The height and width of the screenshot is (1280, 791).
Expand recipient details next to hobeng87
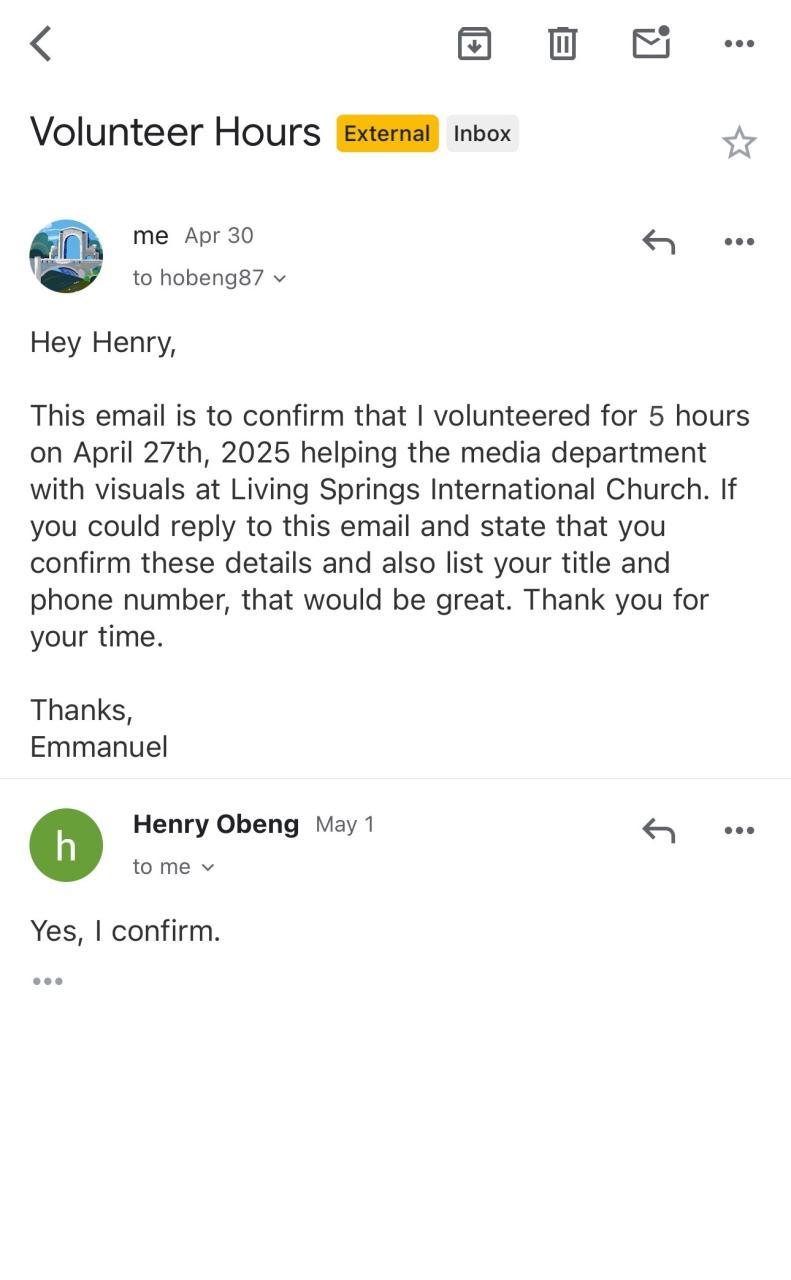(x=279, y=278)
